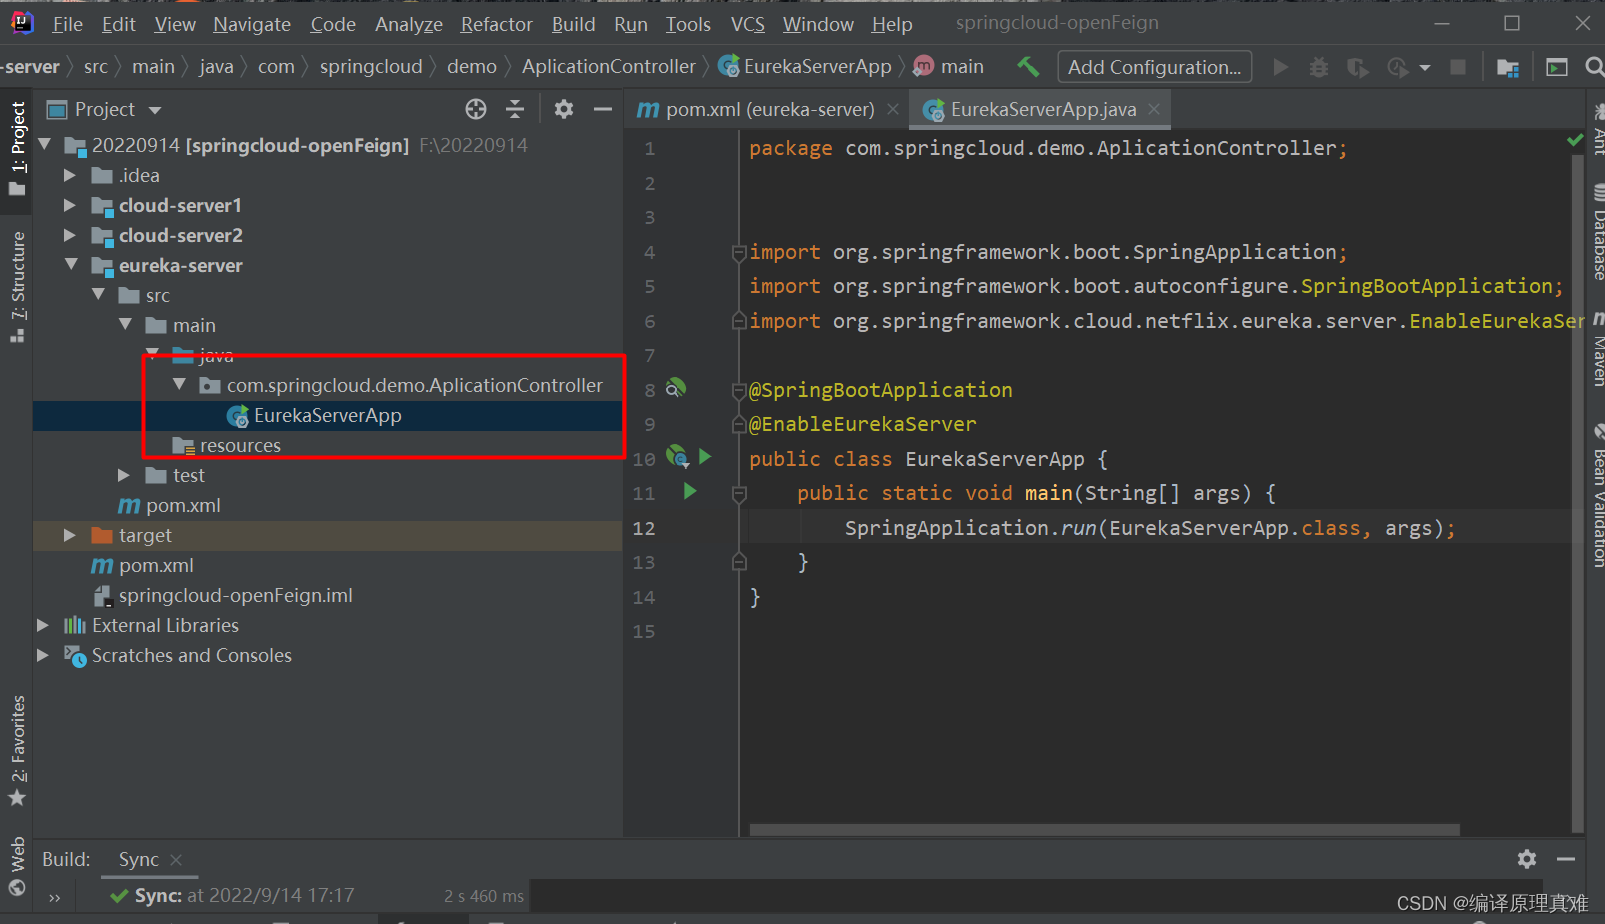Hide the Project panel with minus icon
Screen dimensions: 1605x924
(602, 109)
